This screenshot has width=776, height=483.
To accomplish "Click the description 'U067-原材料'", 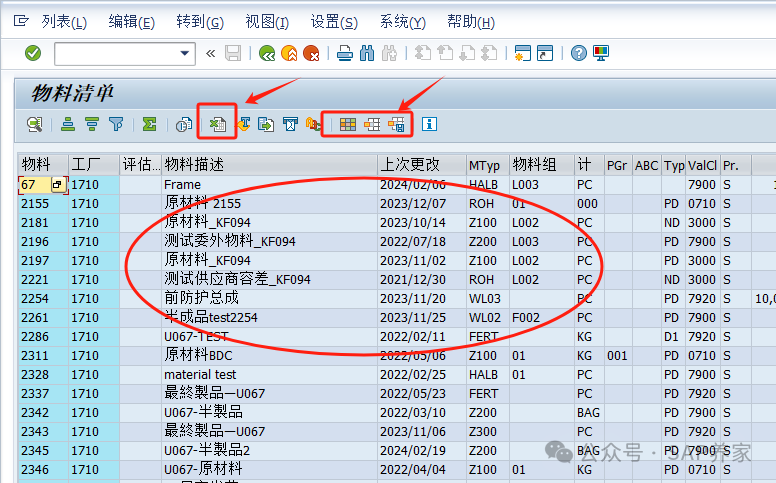I will pos(203,469).
